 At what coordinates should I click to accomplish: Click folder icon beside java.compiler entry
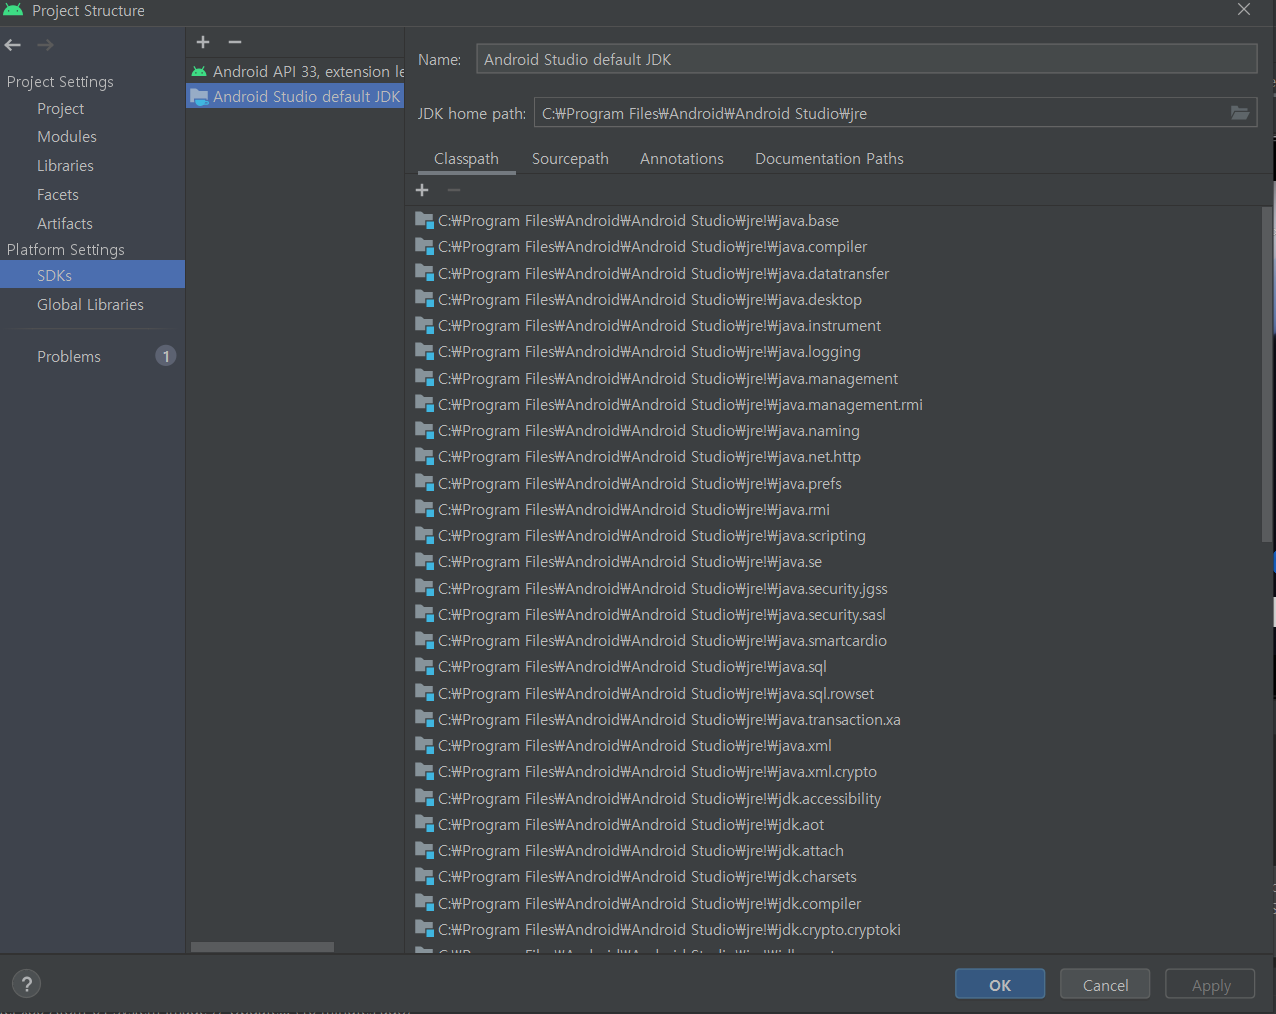424,246
